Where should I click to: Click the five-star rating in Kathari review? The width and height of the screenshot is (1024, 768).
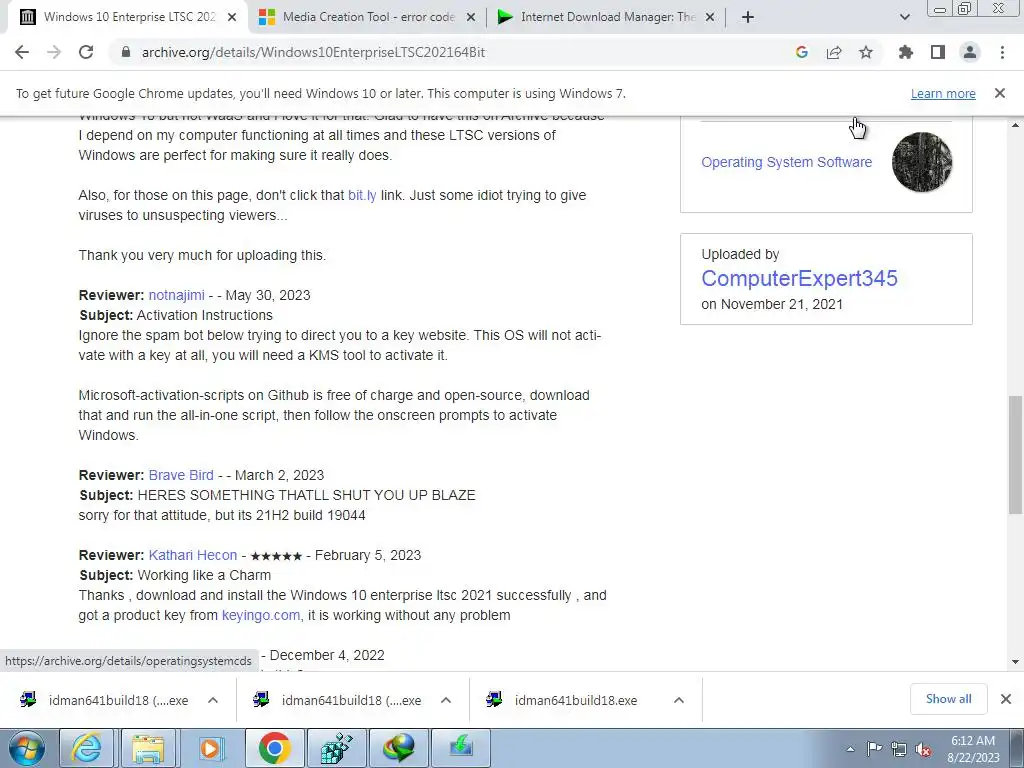pos(276,556)
